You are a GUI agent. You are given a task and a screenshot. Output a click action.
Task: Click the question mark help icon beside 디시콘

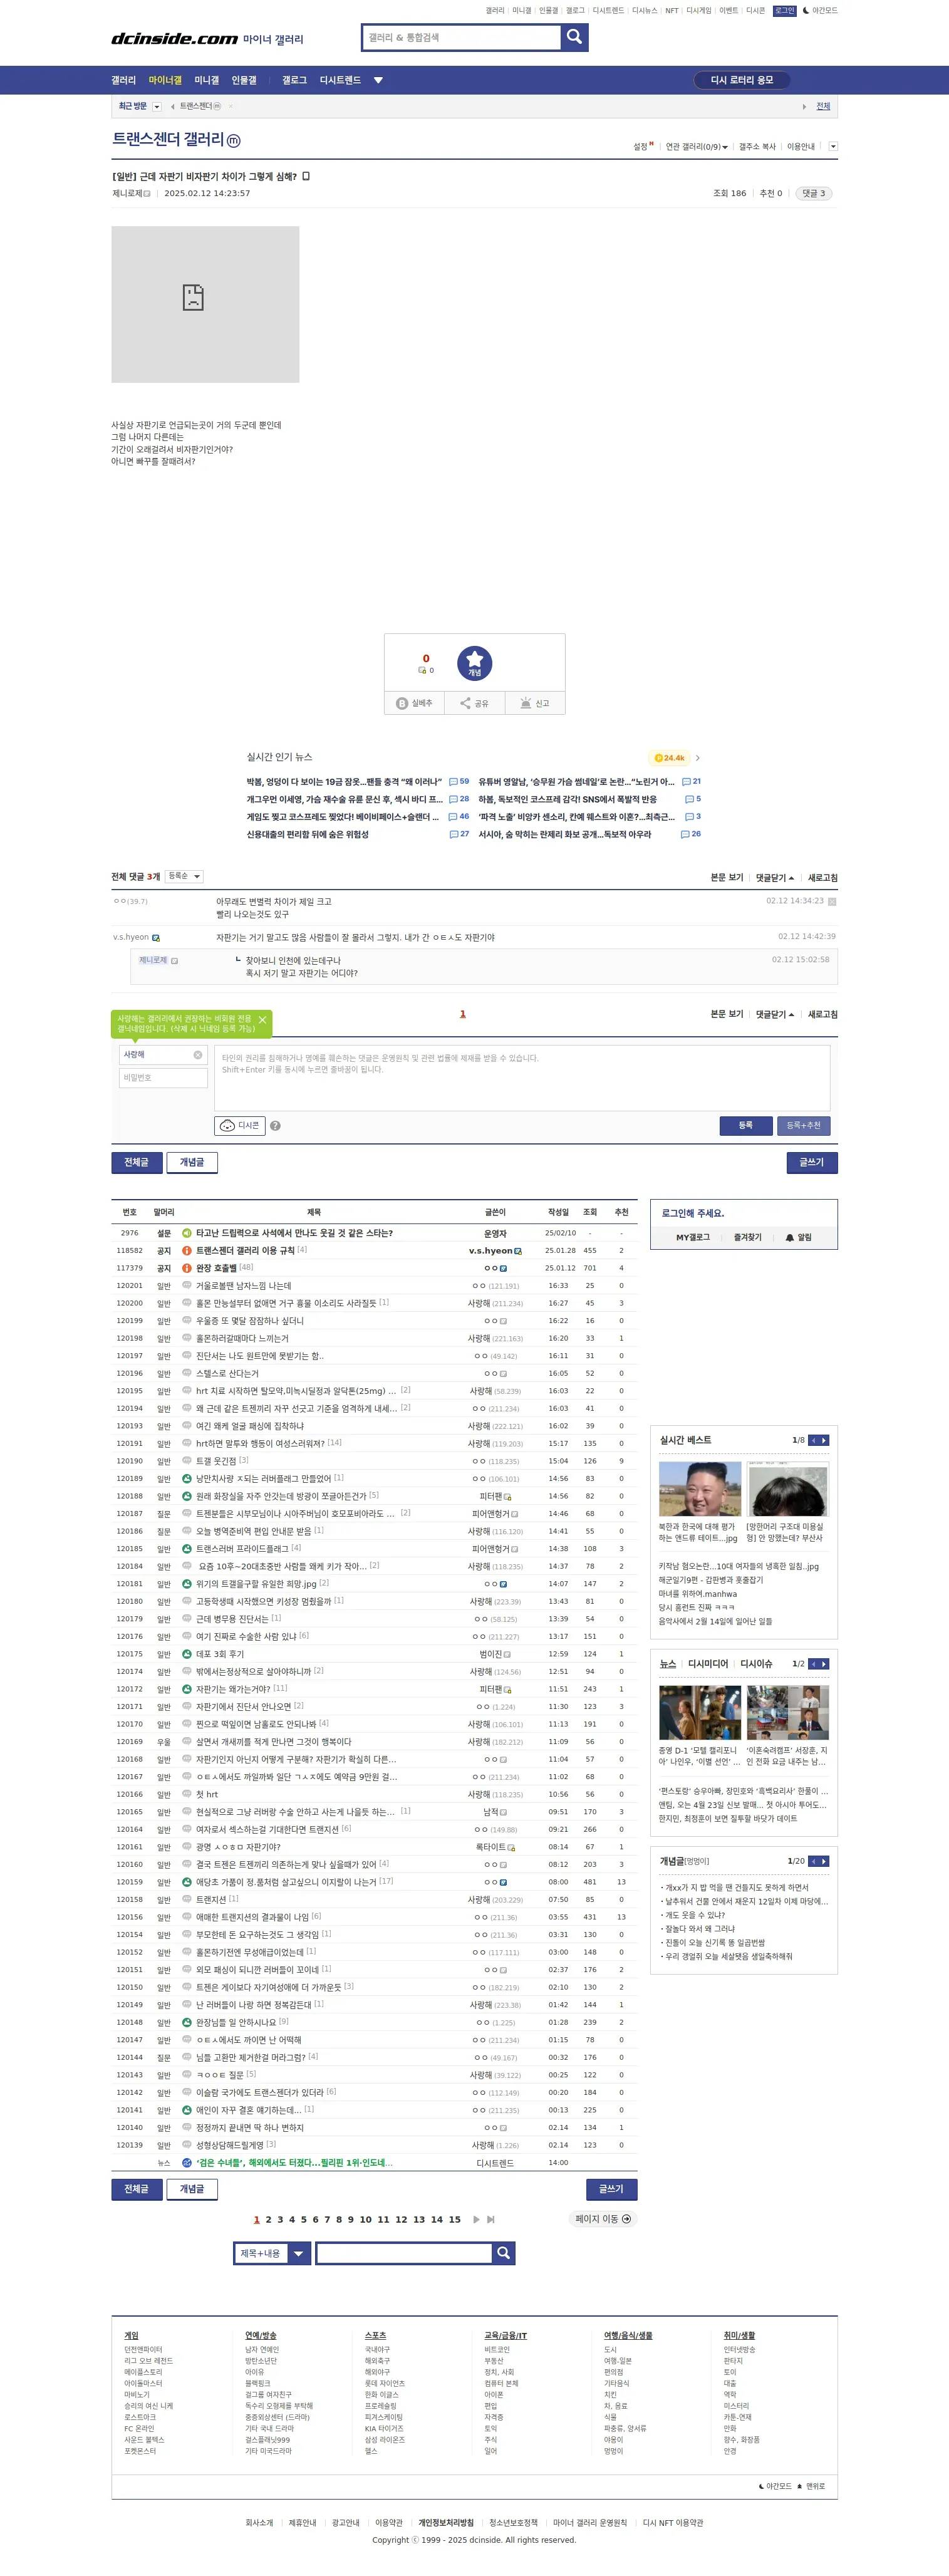pos(275,1126)
